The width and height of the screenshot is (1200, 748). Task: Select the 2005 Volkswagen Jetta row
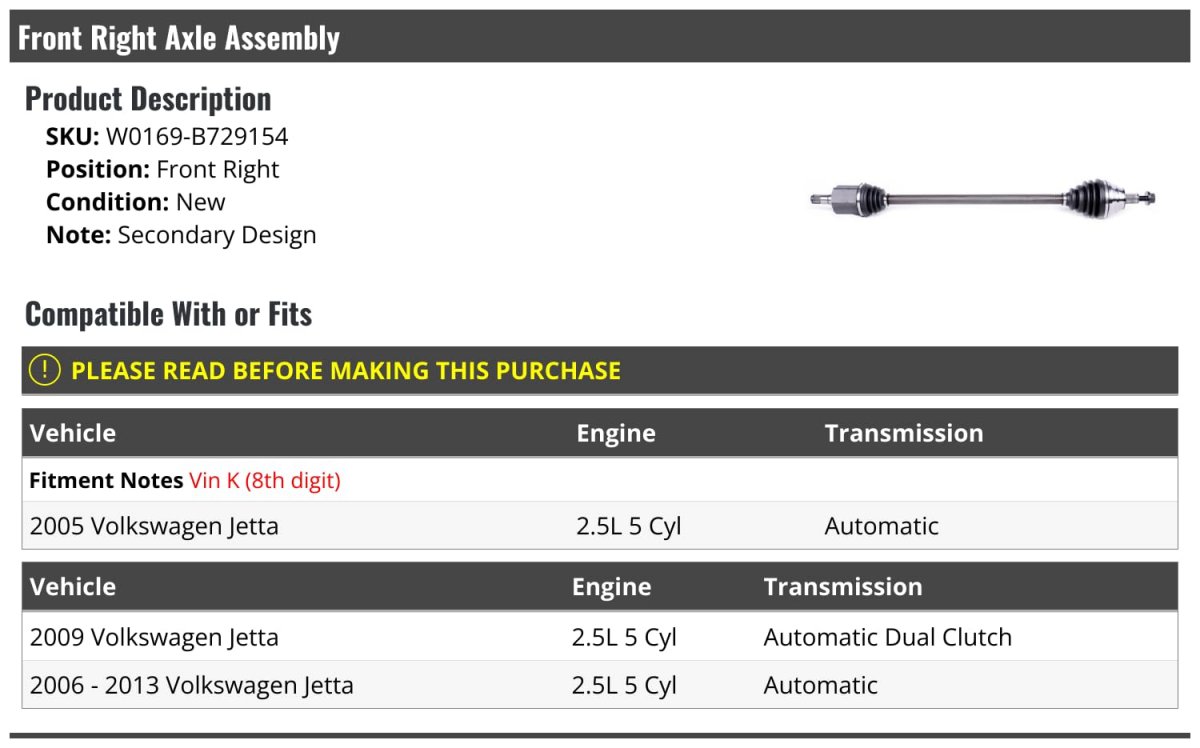pyautogui.click(x=600, y=526)
